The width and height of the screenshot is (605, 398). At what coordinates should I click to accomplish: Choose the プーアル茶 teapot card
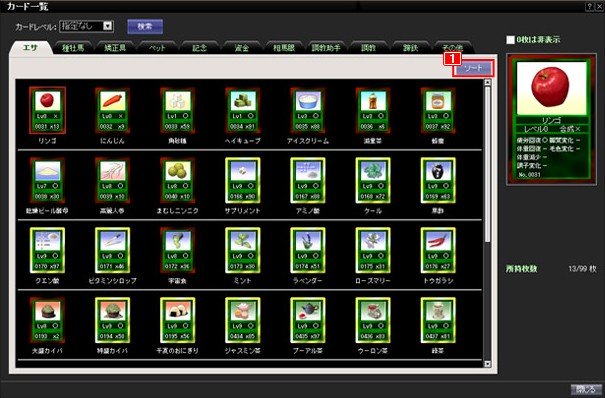[308, 320]
